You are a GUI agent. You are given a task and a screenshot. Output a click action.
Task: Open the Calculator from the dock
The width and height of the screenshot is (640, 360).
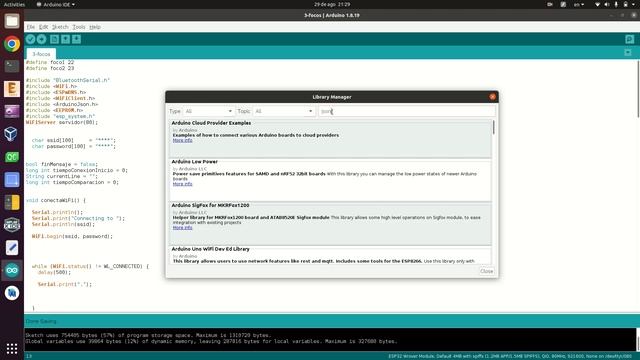coord(12,202)
